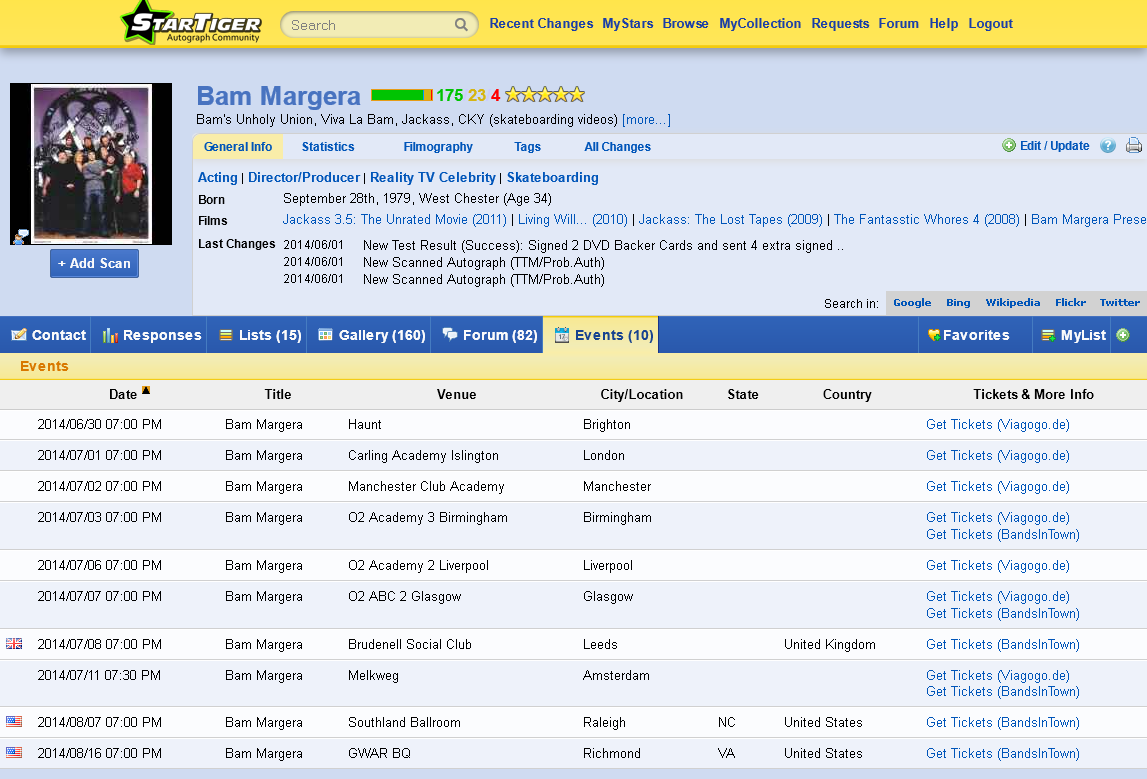Get Viagogo tickets for Manchester event
1147x779 pixels.
point(998,486)
